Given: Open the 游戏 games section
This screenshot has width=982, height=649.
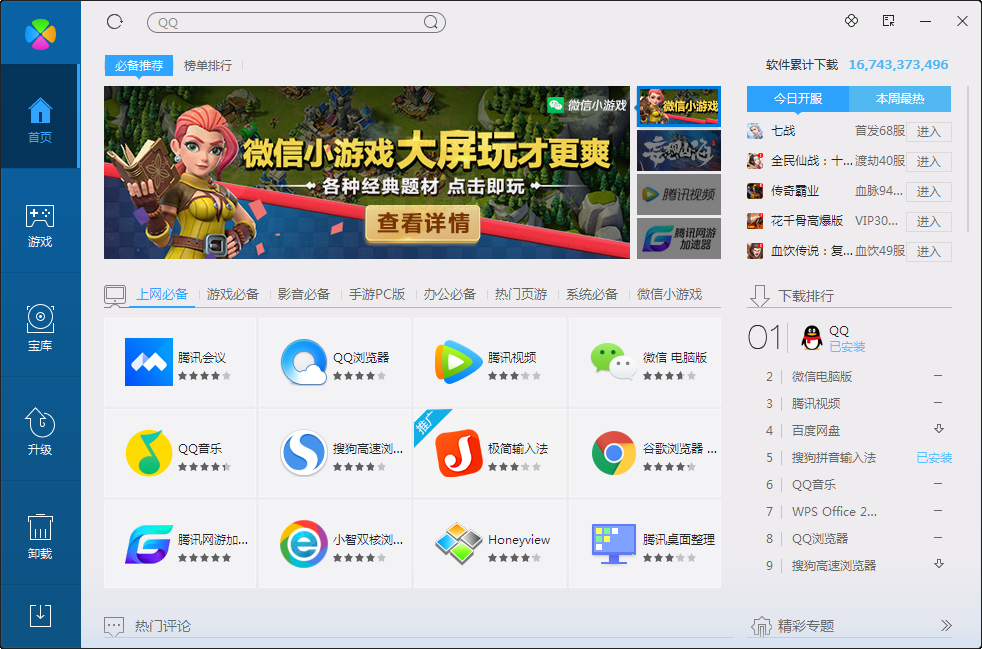Looking at the screenshot, I should pyautogui.click(x=40, y=221).
